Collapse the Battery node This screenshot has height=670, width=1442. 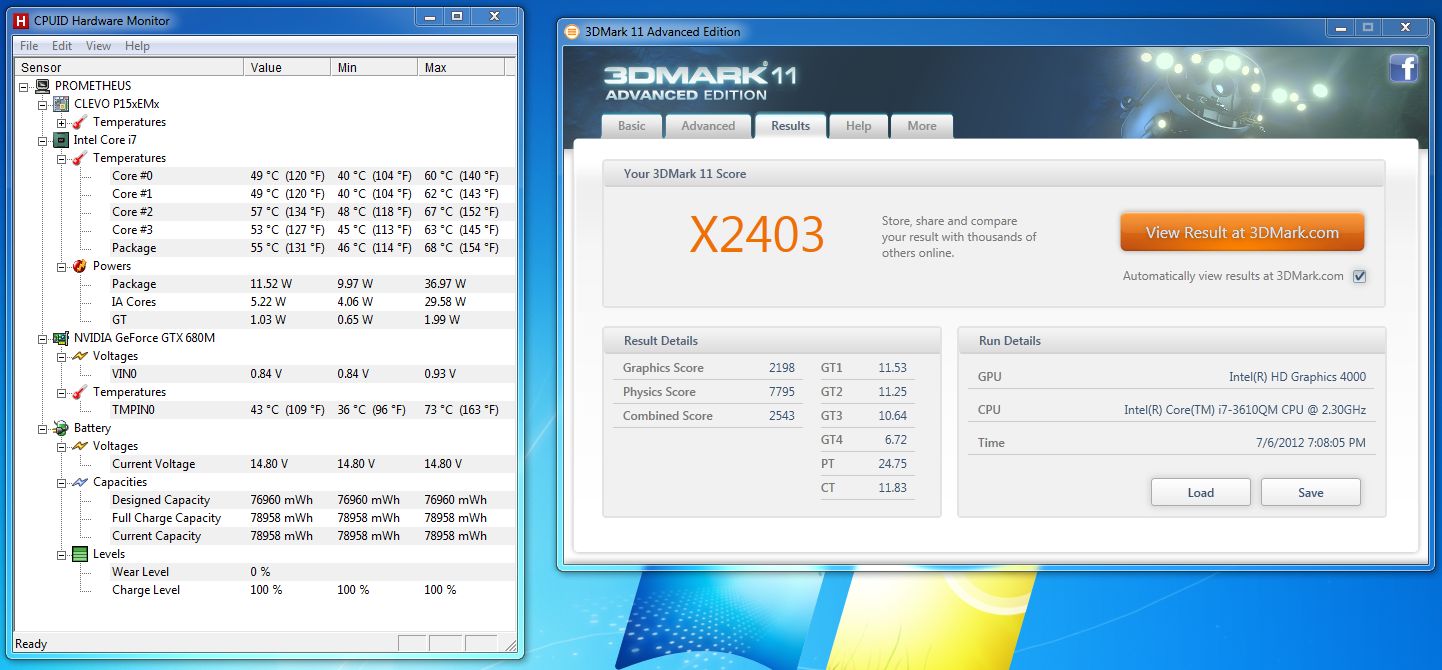point(43,428)
